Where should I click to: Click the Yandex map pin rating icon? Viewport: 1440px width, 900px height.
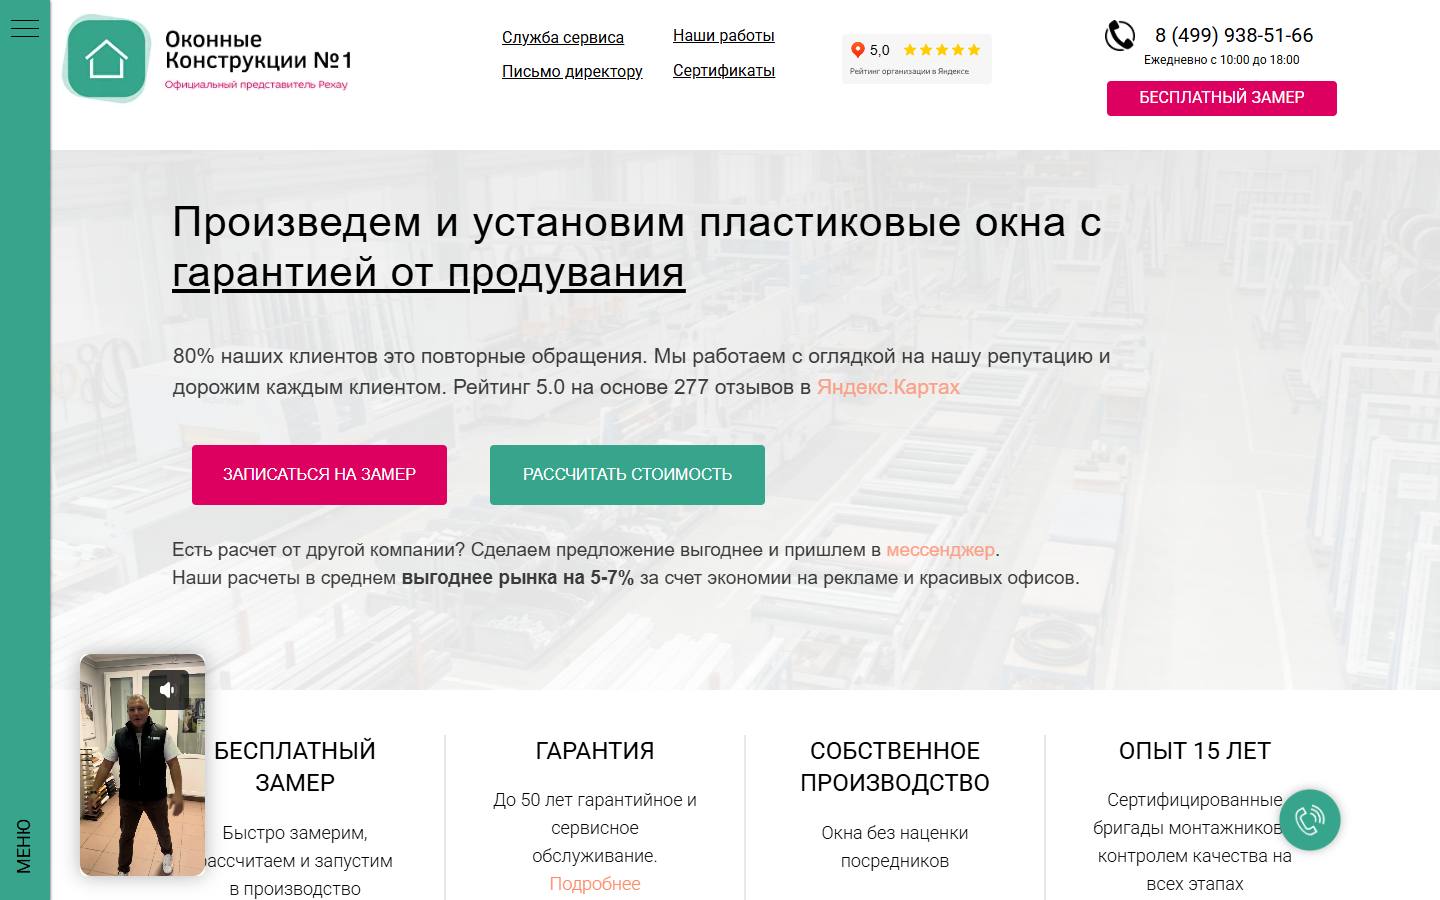coord(857,50)
